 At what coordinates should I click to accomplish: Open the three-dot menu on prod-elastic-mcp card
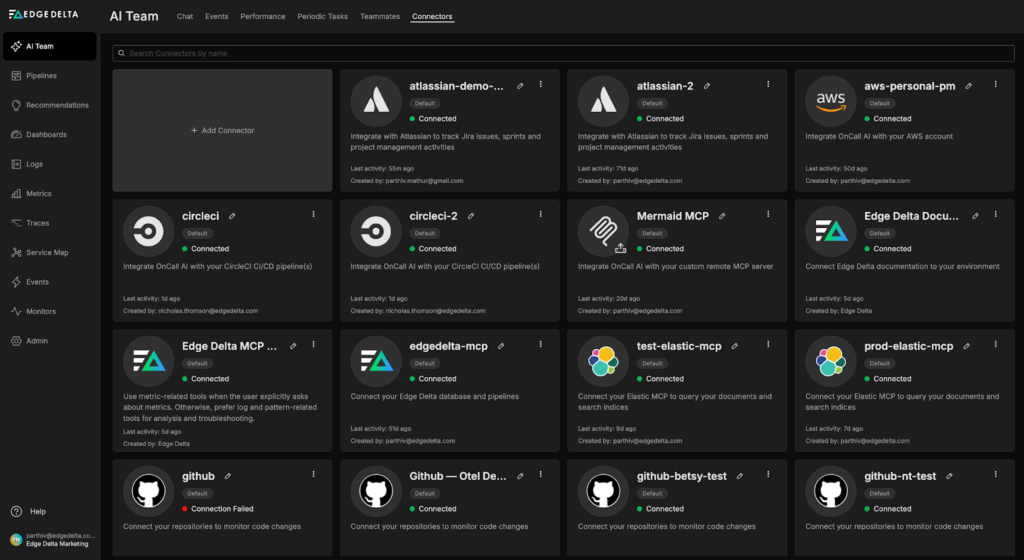pos(995,345)
